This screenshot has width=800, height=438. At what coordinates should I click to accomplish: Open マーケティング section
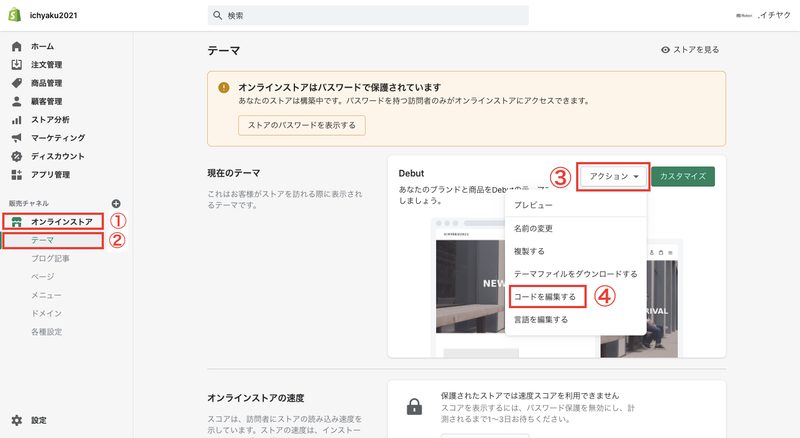(58, 138)
